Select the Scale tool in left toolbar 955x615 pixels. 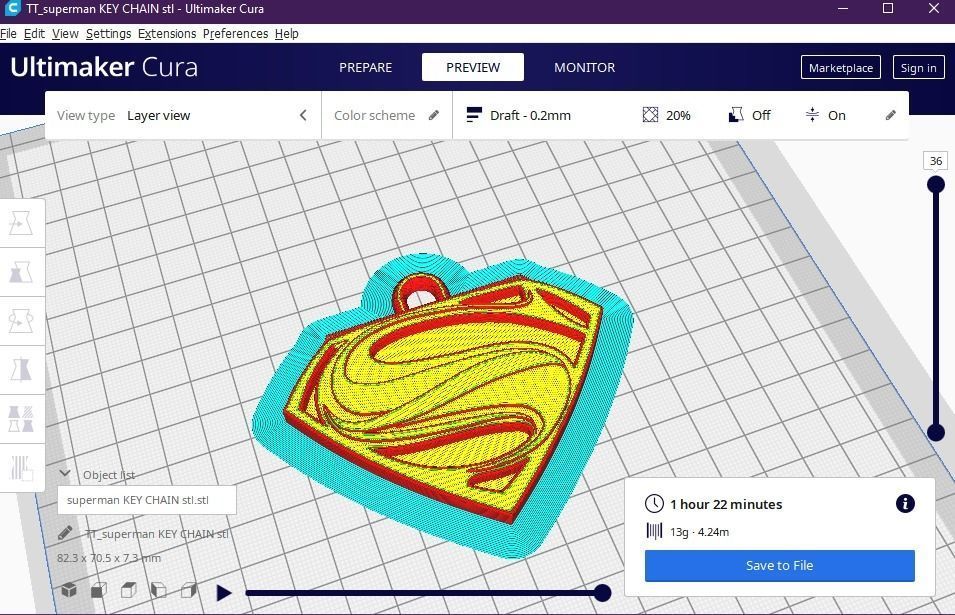pos(21,272)
